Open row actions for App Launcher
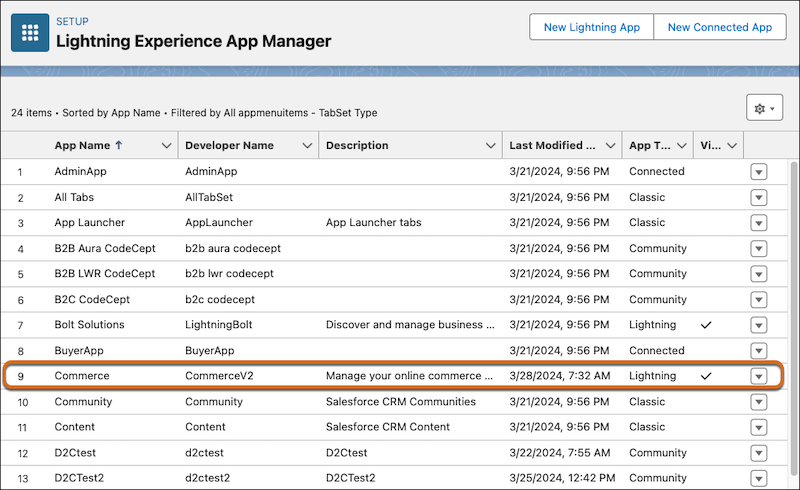The image size is (800, 490). 759,223
